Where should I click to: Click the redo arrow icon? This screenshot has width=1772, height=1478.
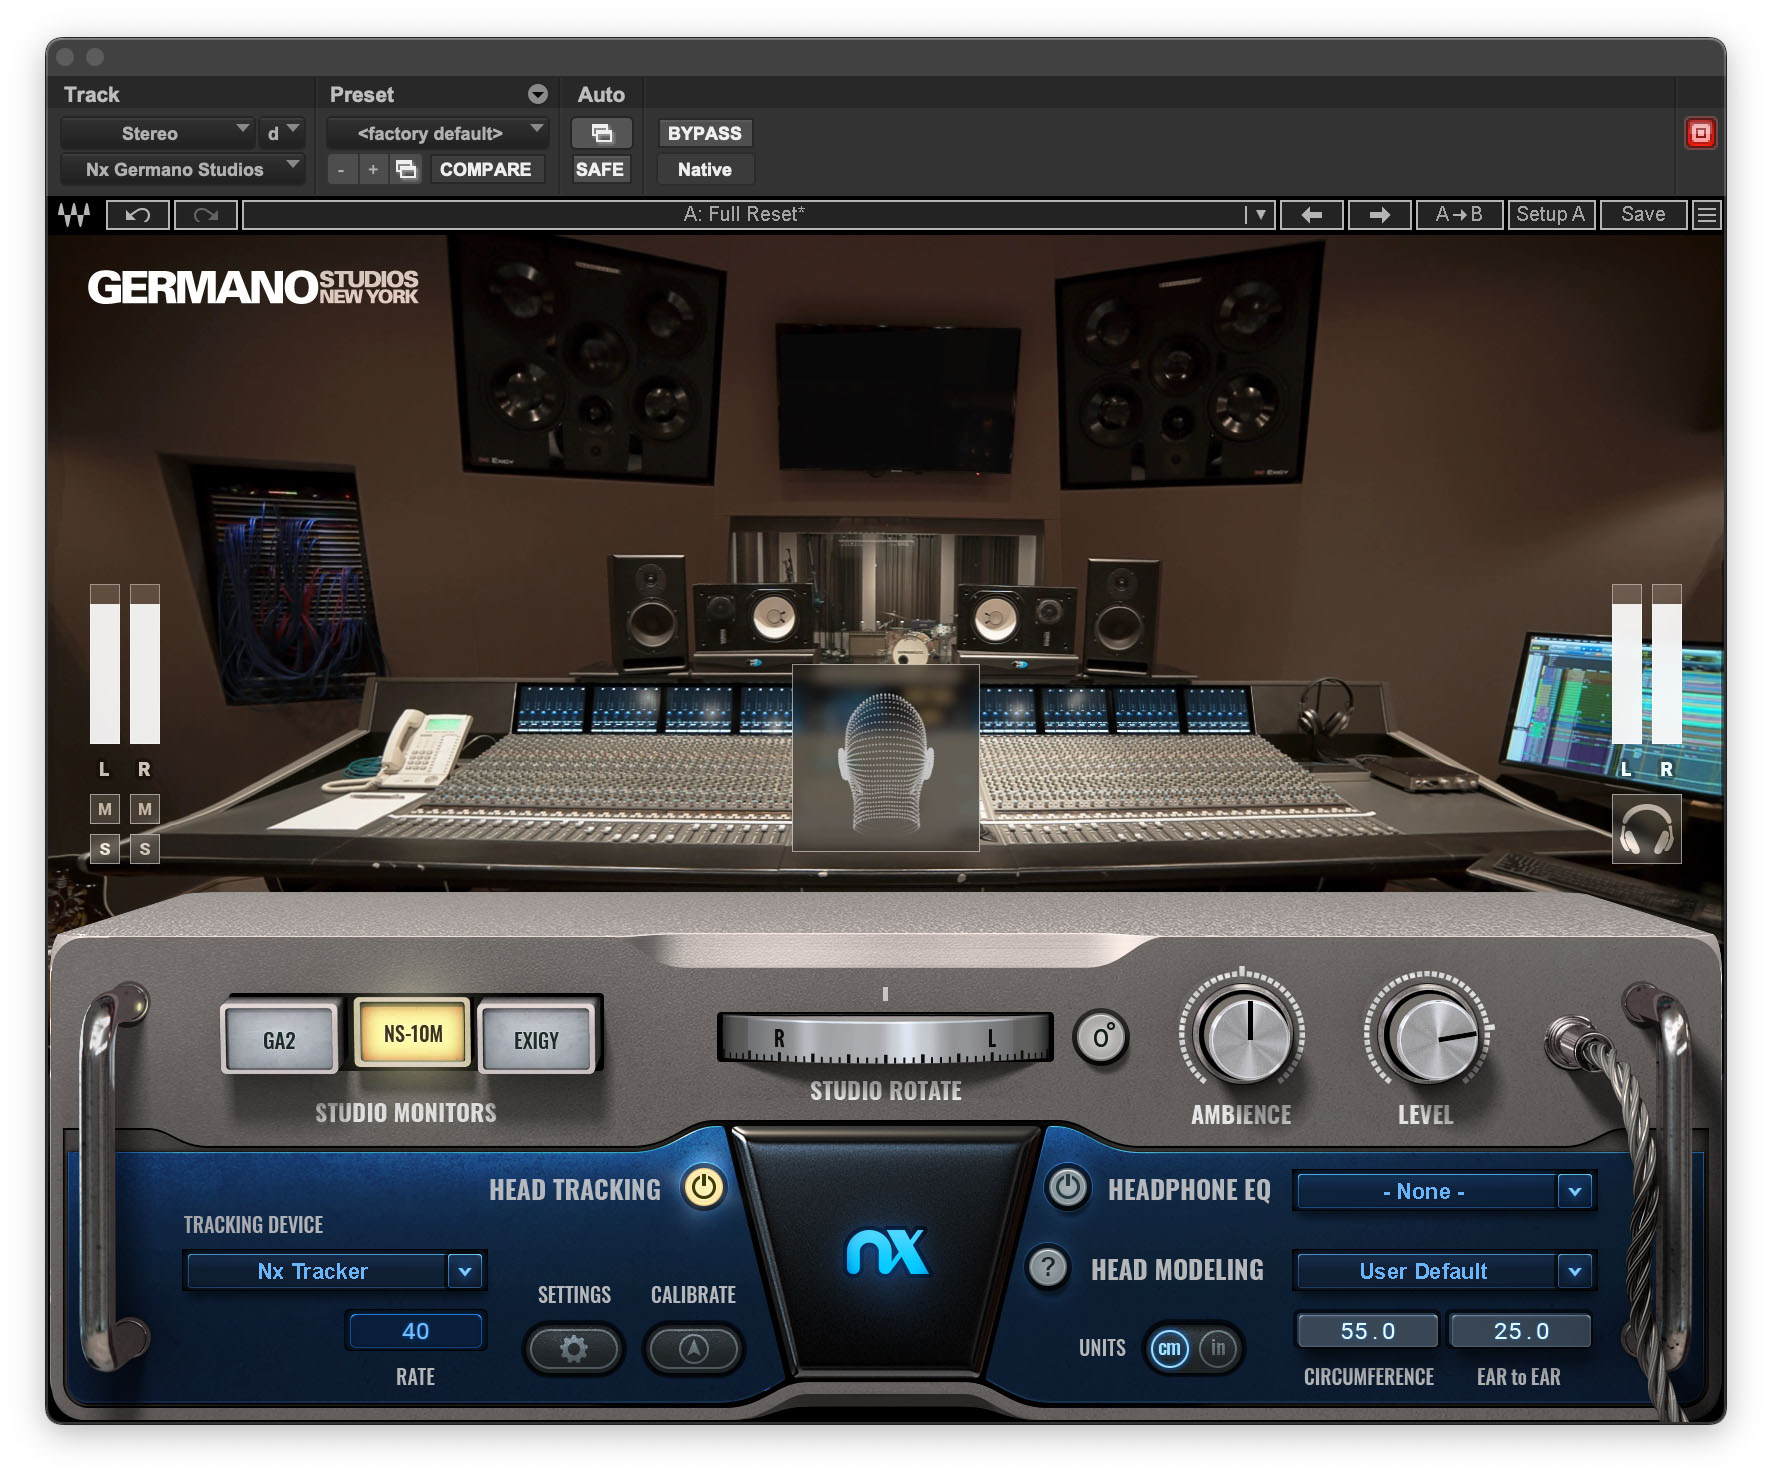coord(206,215)
